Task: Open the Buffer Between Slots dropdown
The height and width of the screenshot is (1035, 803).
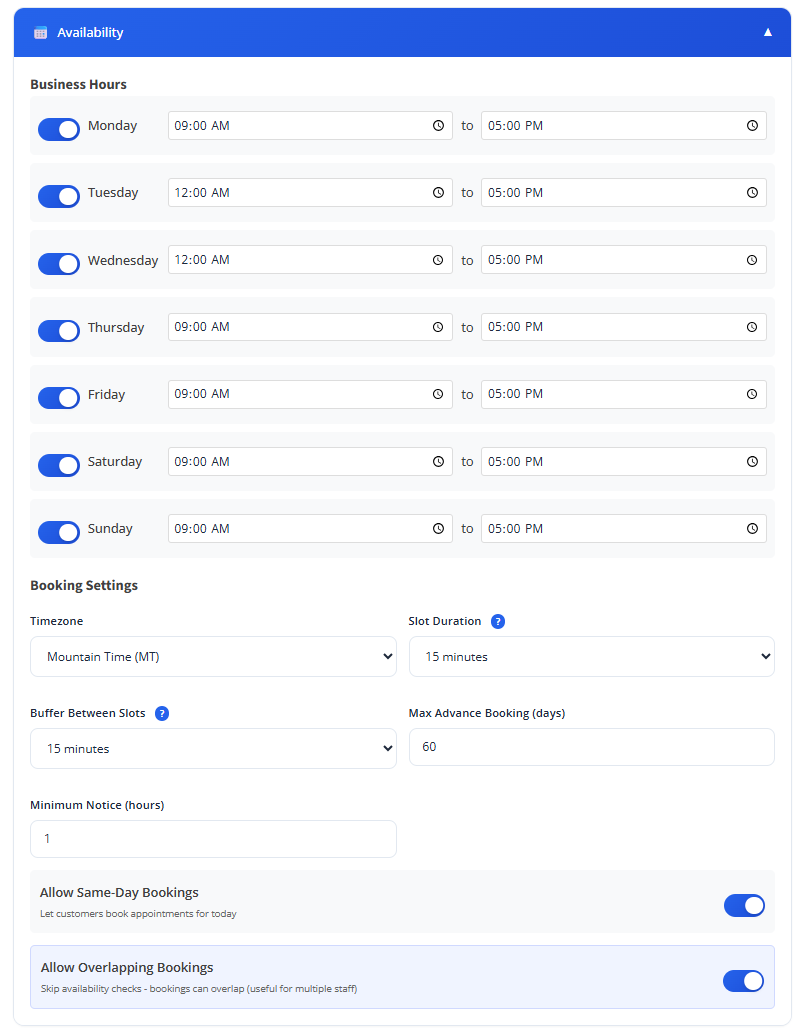Action: point(213,749)
